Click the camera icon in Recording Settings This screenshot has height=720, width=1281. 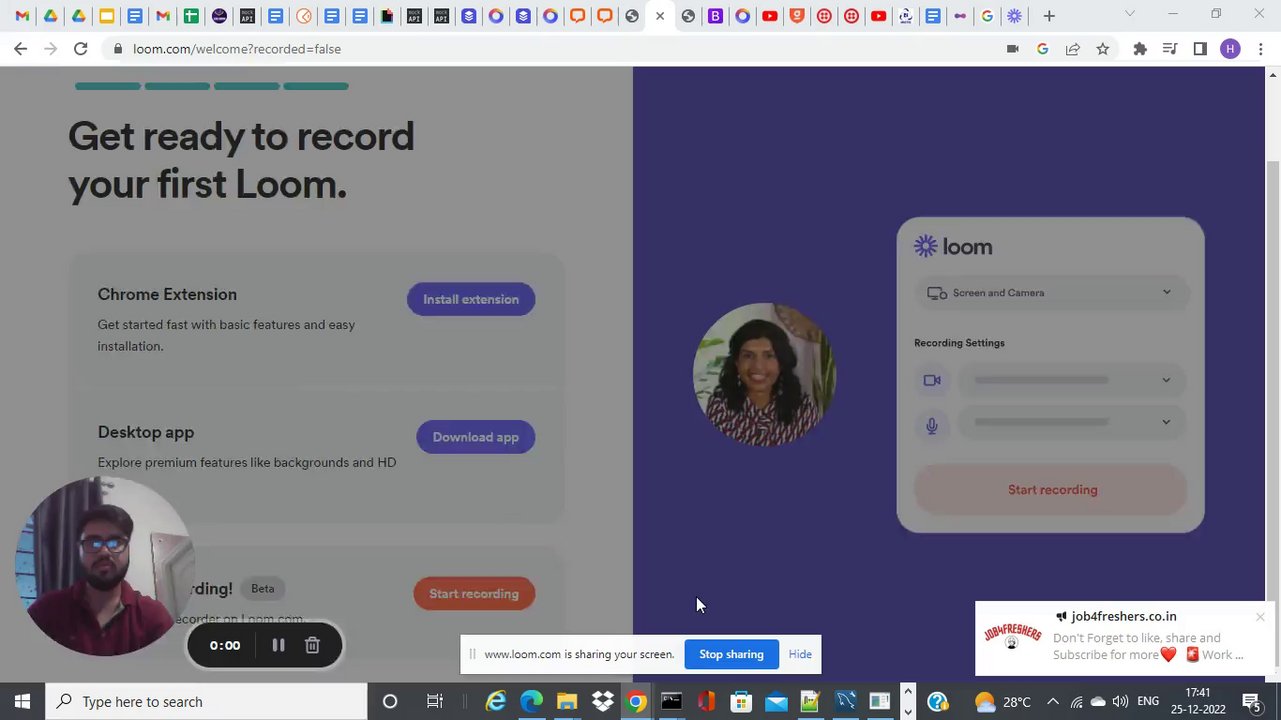pyautogui.click(x=932, y=380)
